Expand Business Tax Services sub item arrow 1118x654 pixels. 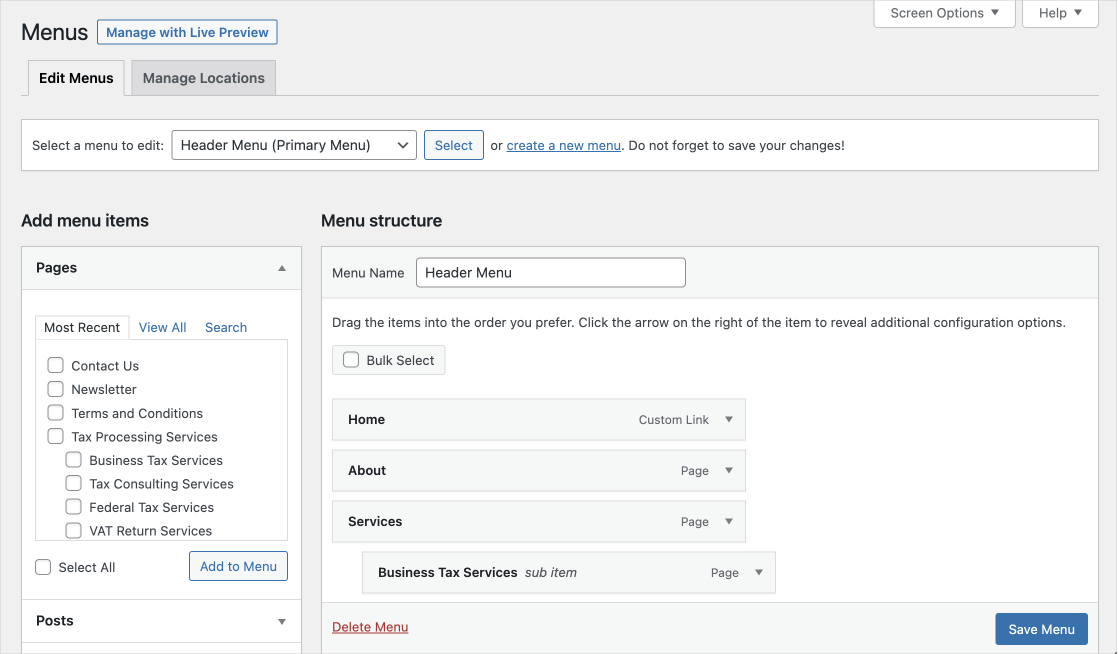759,573
